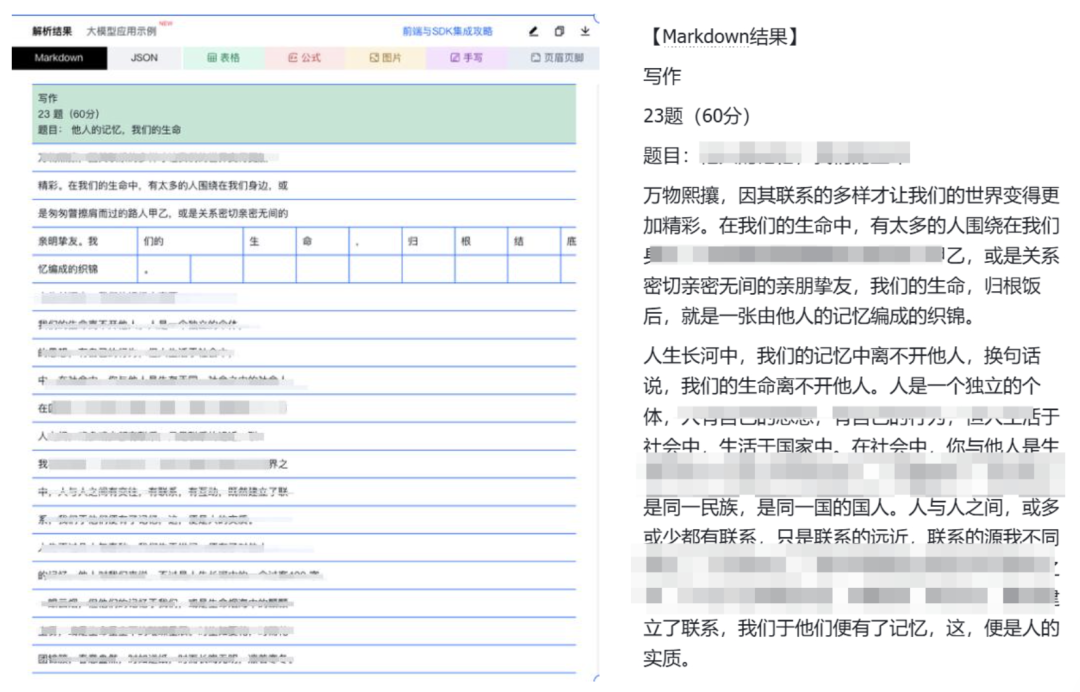The image size is (1080, 692).
Task: Click the copy icon in the toolbar
Action: click(558, 31)
